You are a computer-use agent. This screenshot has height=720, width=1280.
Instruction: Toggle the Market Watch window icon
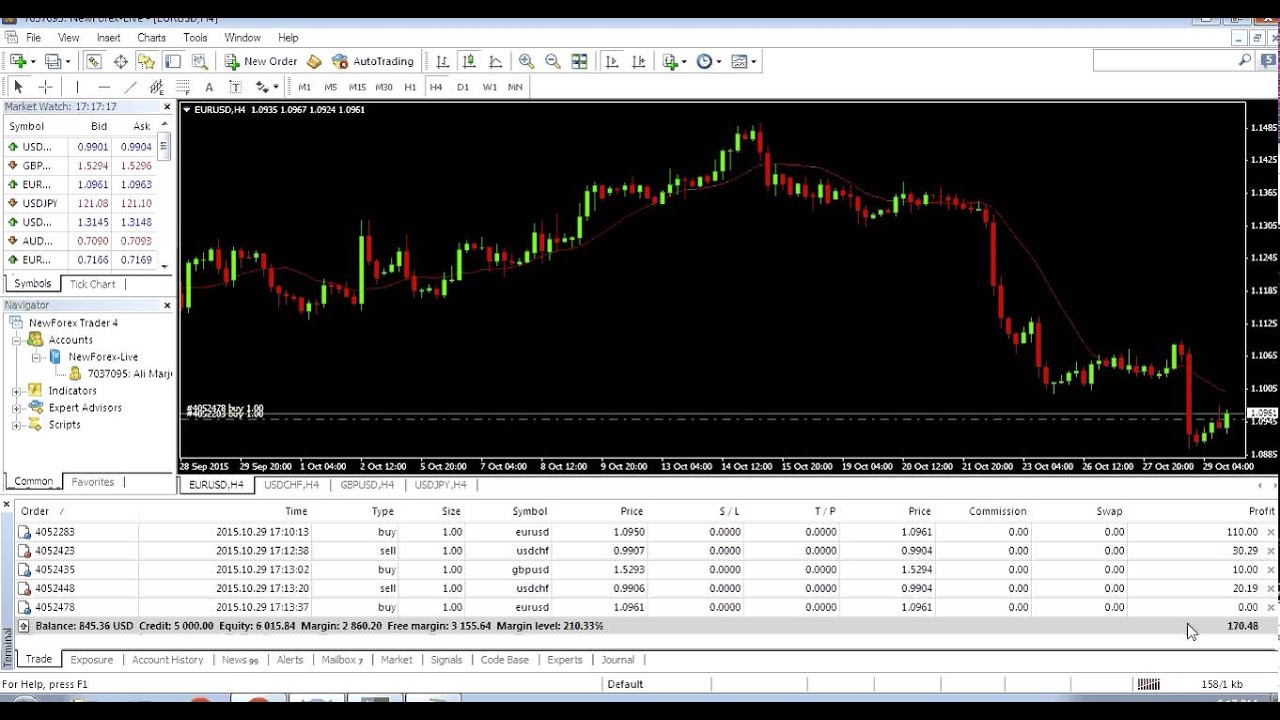(x=93, y=61)
